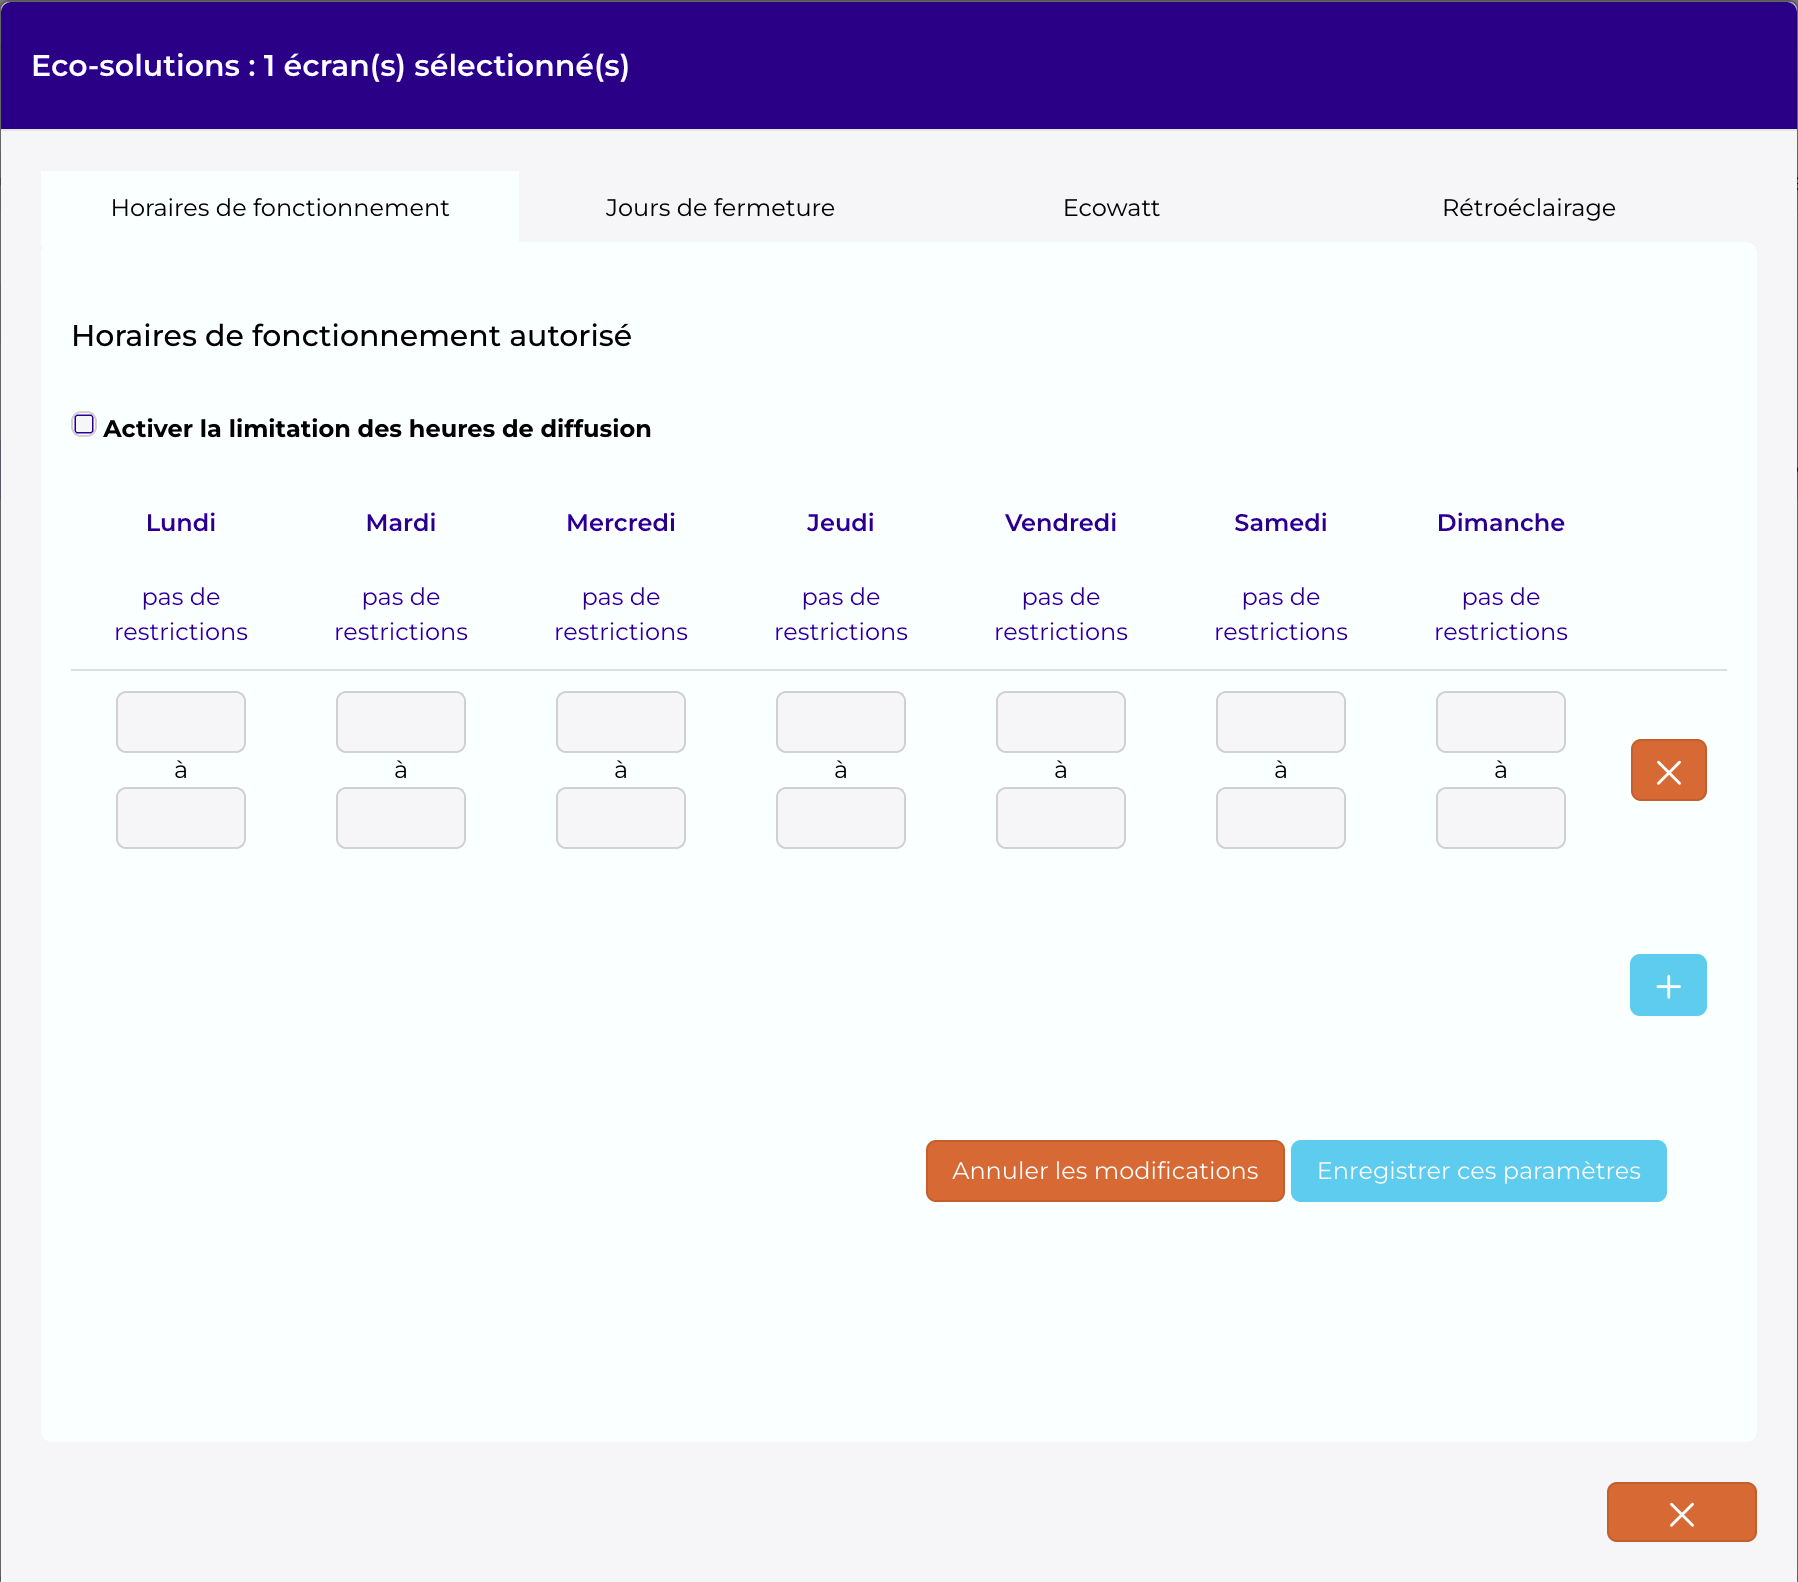Image resolution: width=1798 pixels, height=1582 pixels.
Task: Enable the broadcast hours limitation checkbox
Action: 85,425
